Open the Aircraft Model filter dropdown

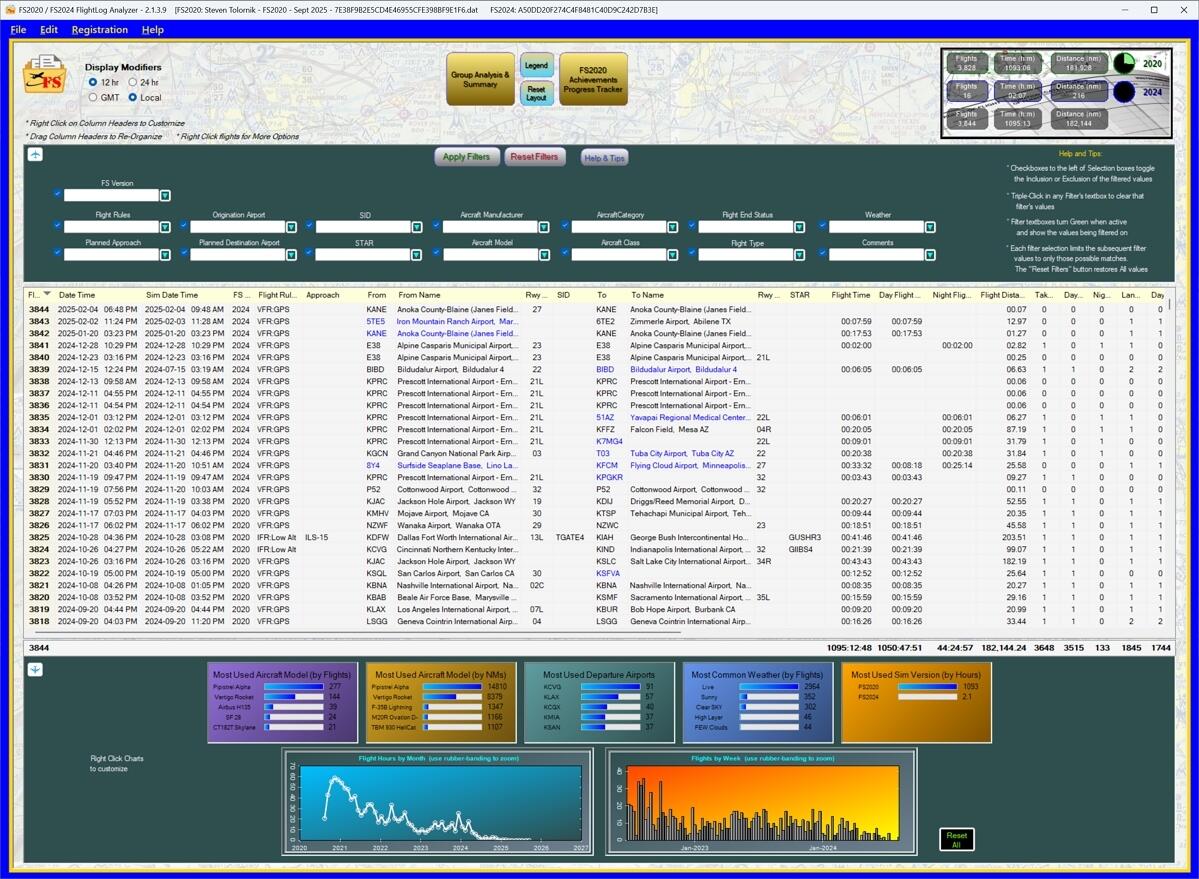click(x=544, y=255)
